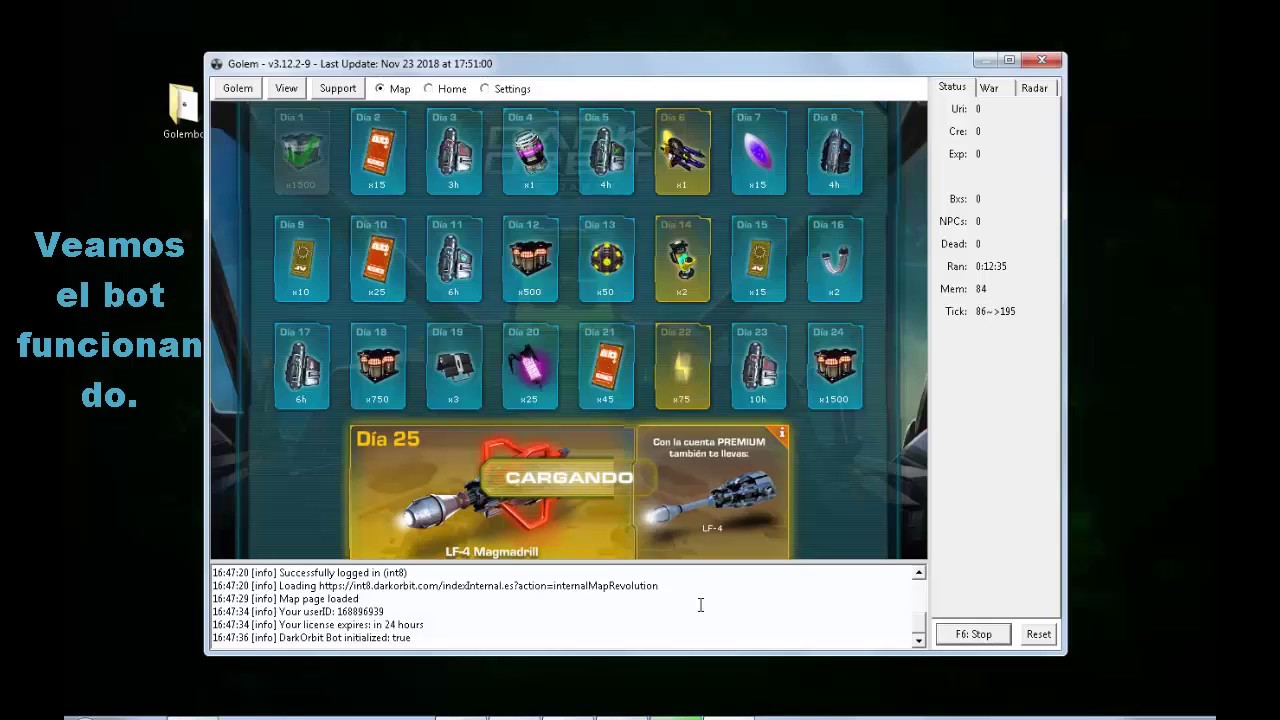Screen dimensions: 1280x720
Task: Click the Ran time value 0:12:35
Action: 991,267
